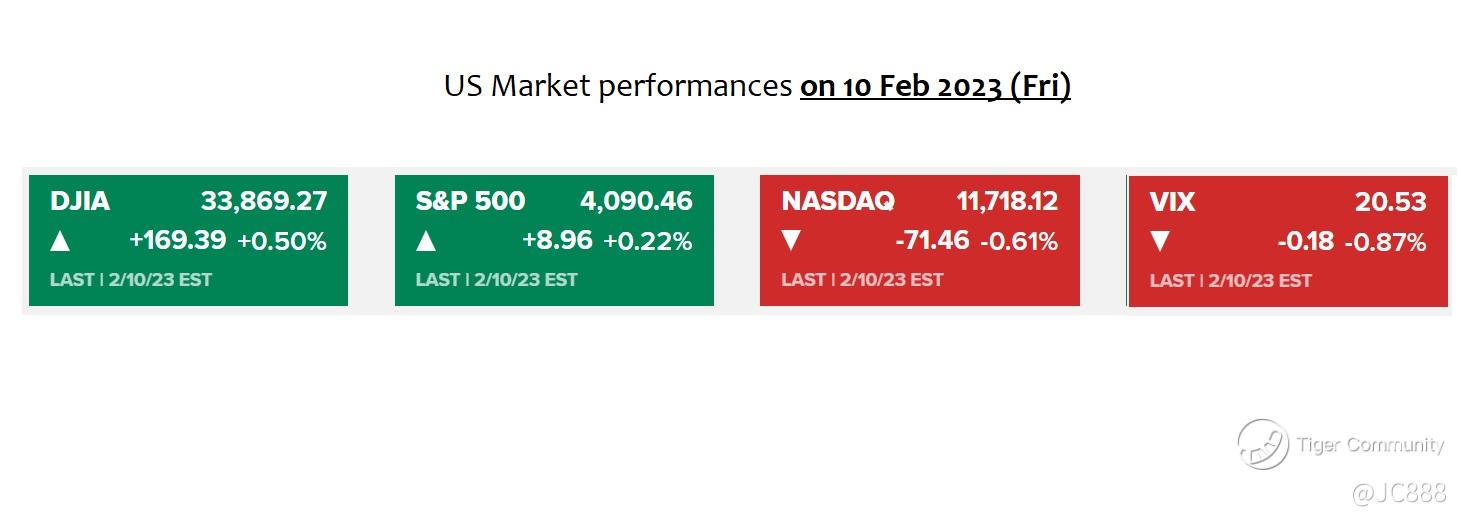This screenshot has height=526, width=1475.
Task: Click the Tiger Community logo icon
Action: click(1263, 444)
